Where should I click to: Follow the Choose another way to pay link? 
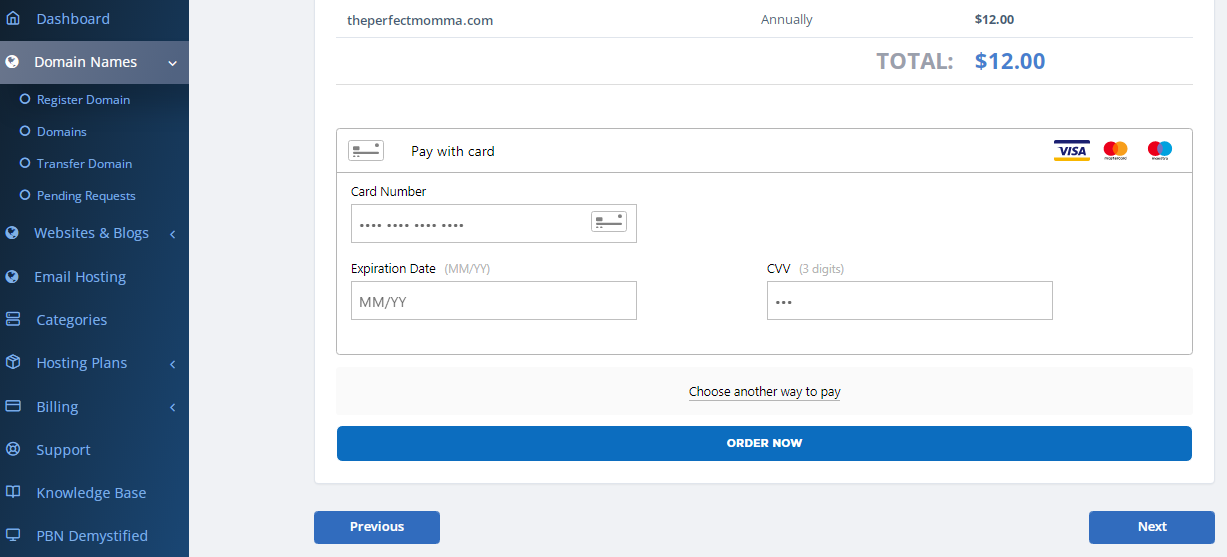764,392
